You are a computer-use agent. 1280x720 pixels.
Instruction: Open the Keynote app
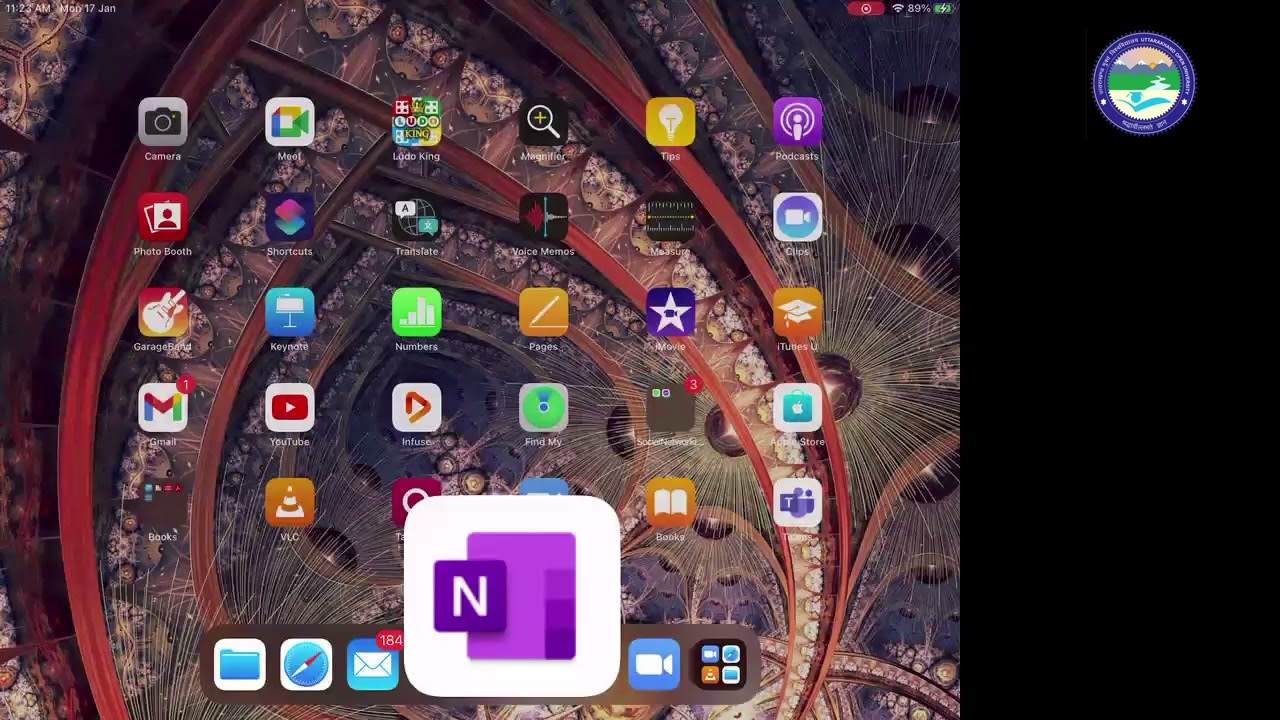pos(290,312)
